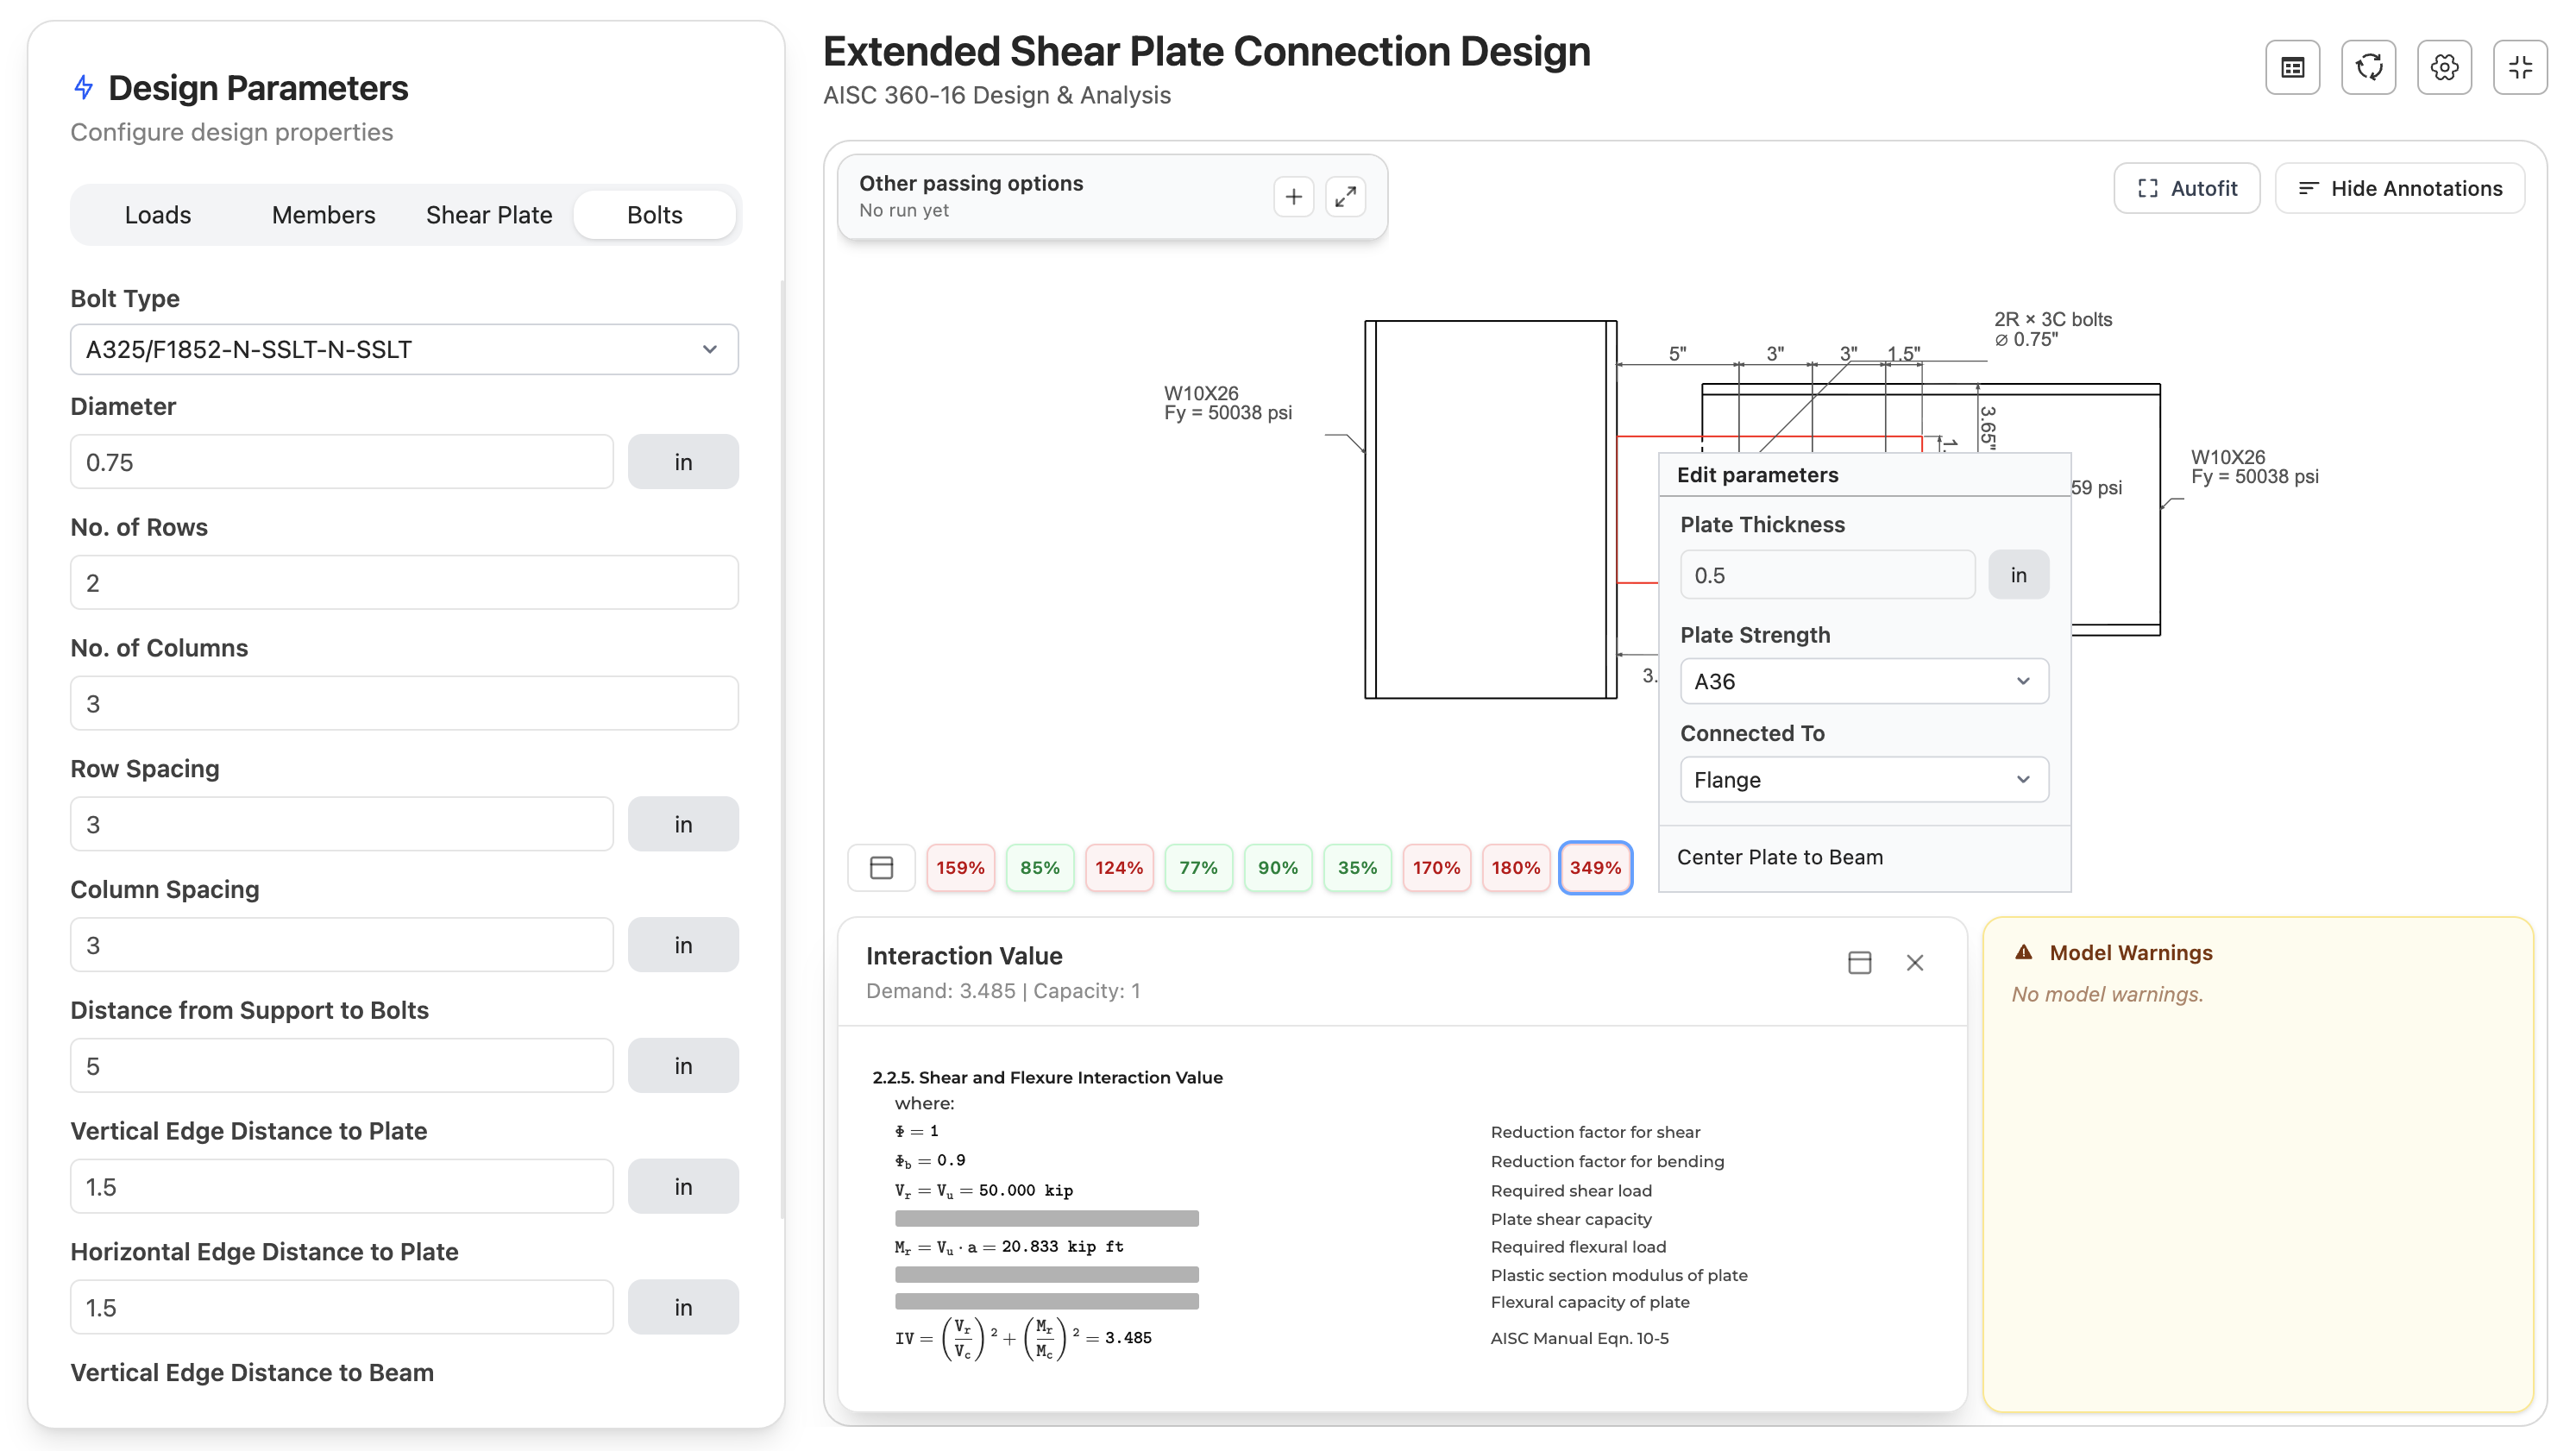The height and width of the screenshot is (1451, 2576).
Task: Select the 159% check result chip
Action: point(960,867)
